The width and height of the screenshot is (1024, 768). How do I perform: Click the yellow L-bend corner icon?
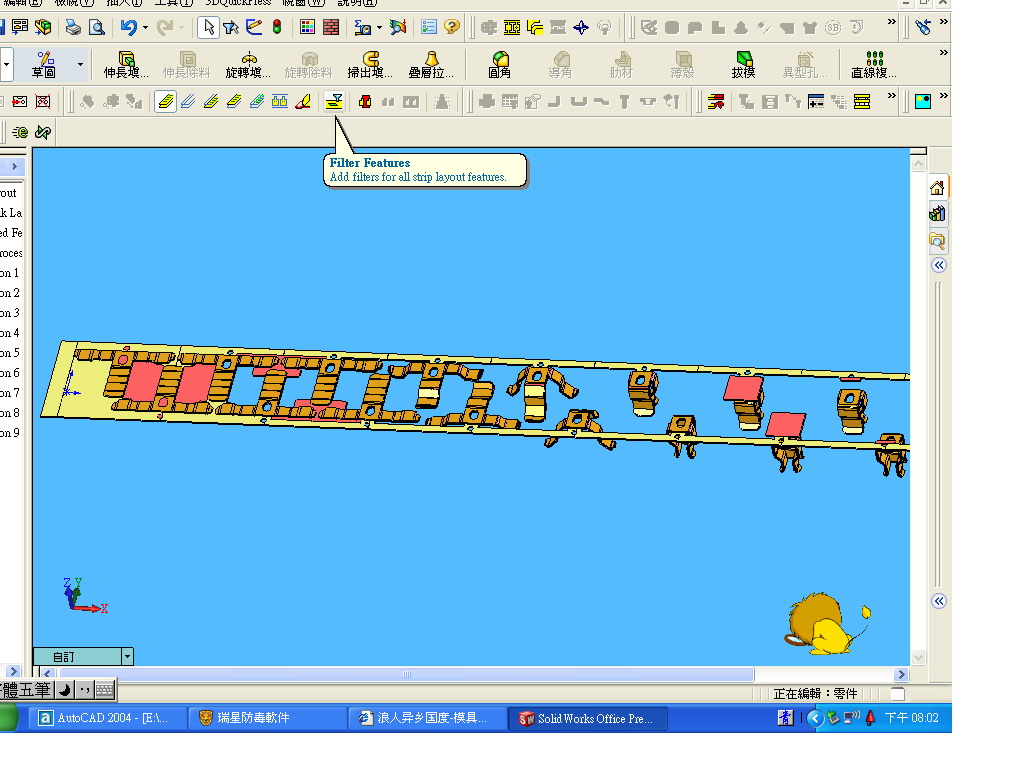point(535,27)
